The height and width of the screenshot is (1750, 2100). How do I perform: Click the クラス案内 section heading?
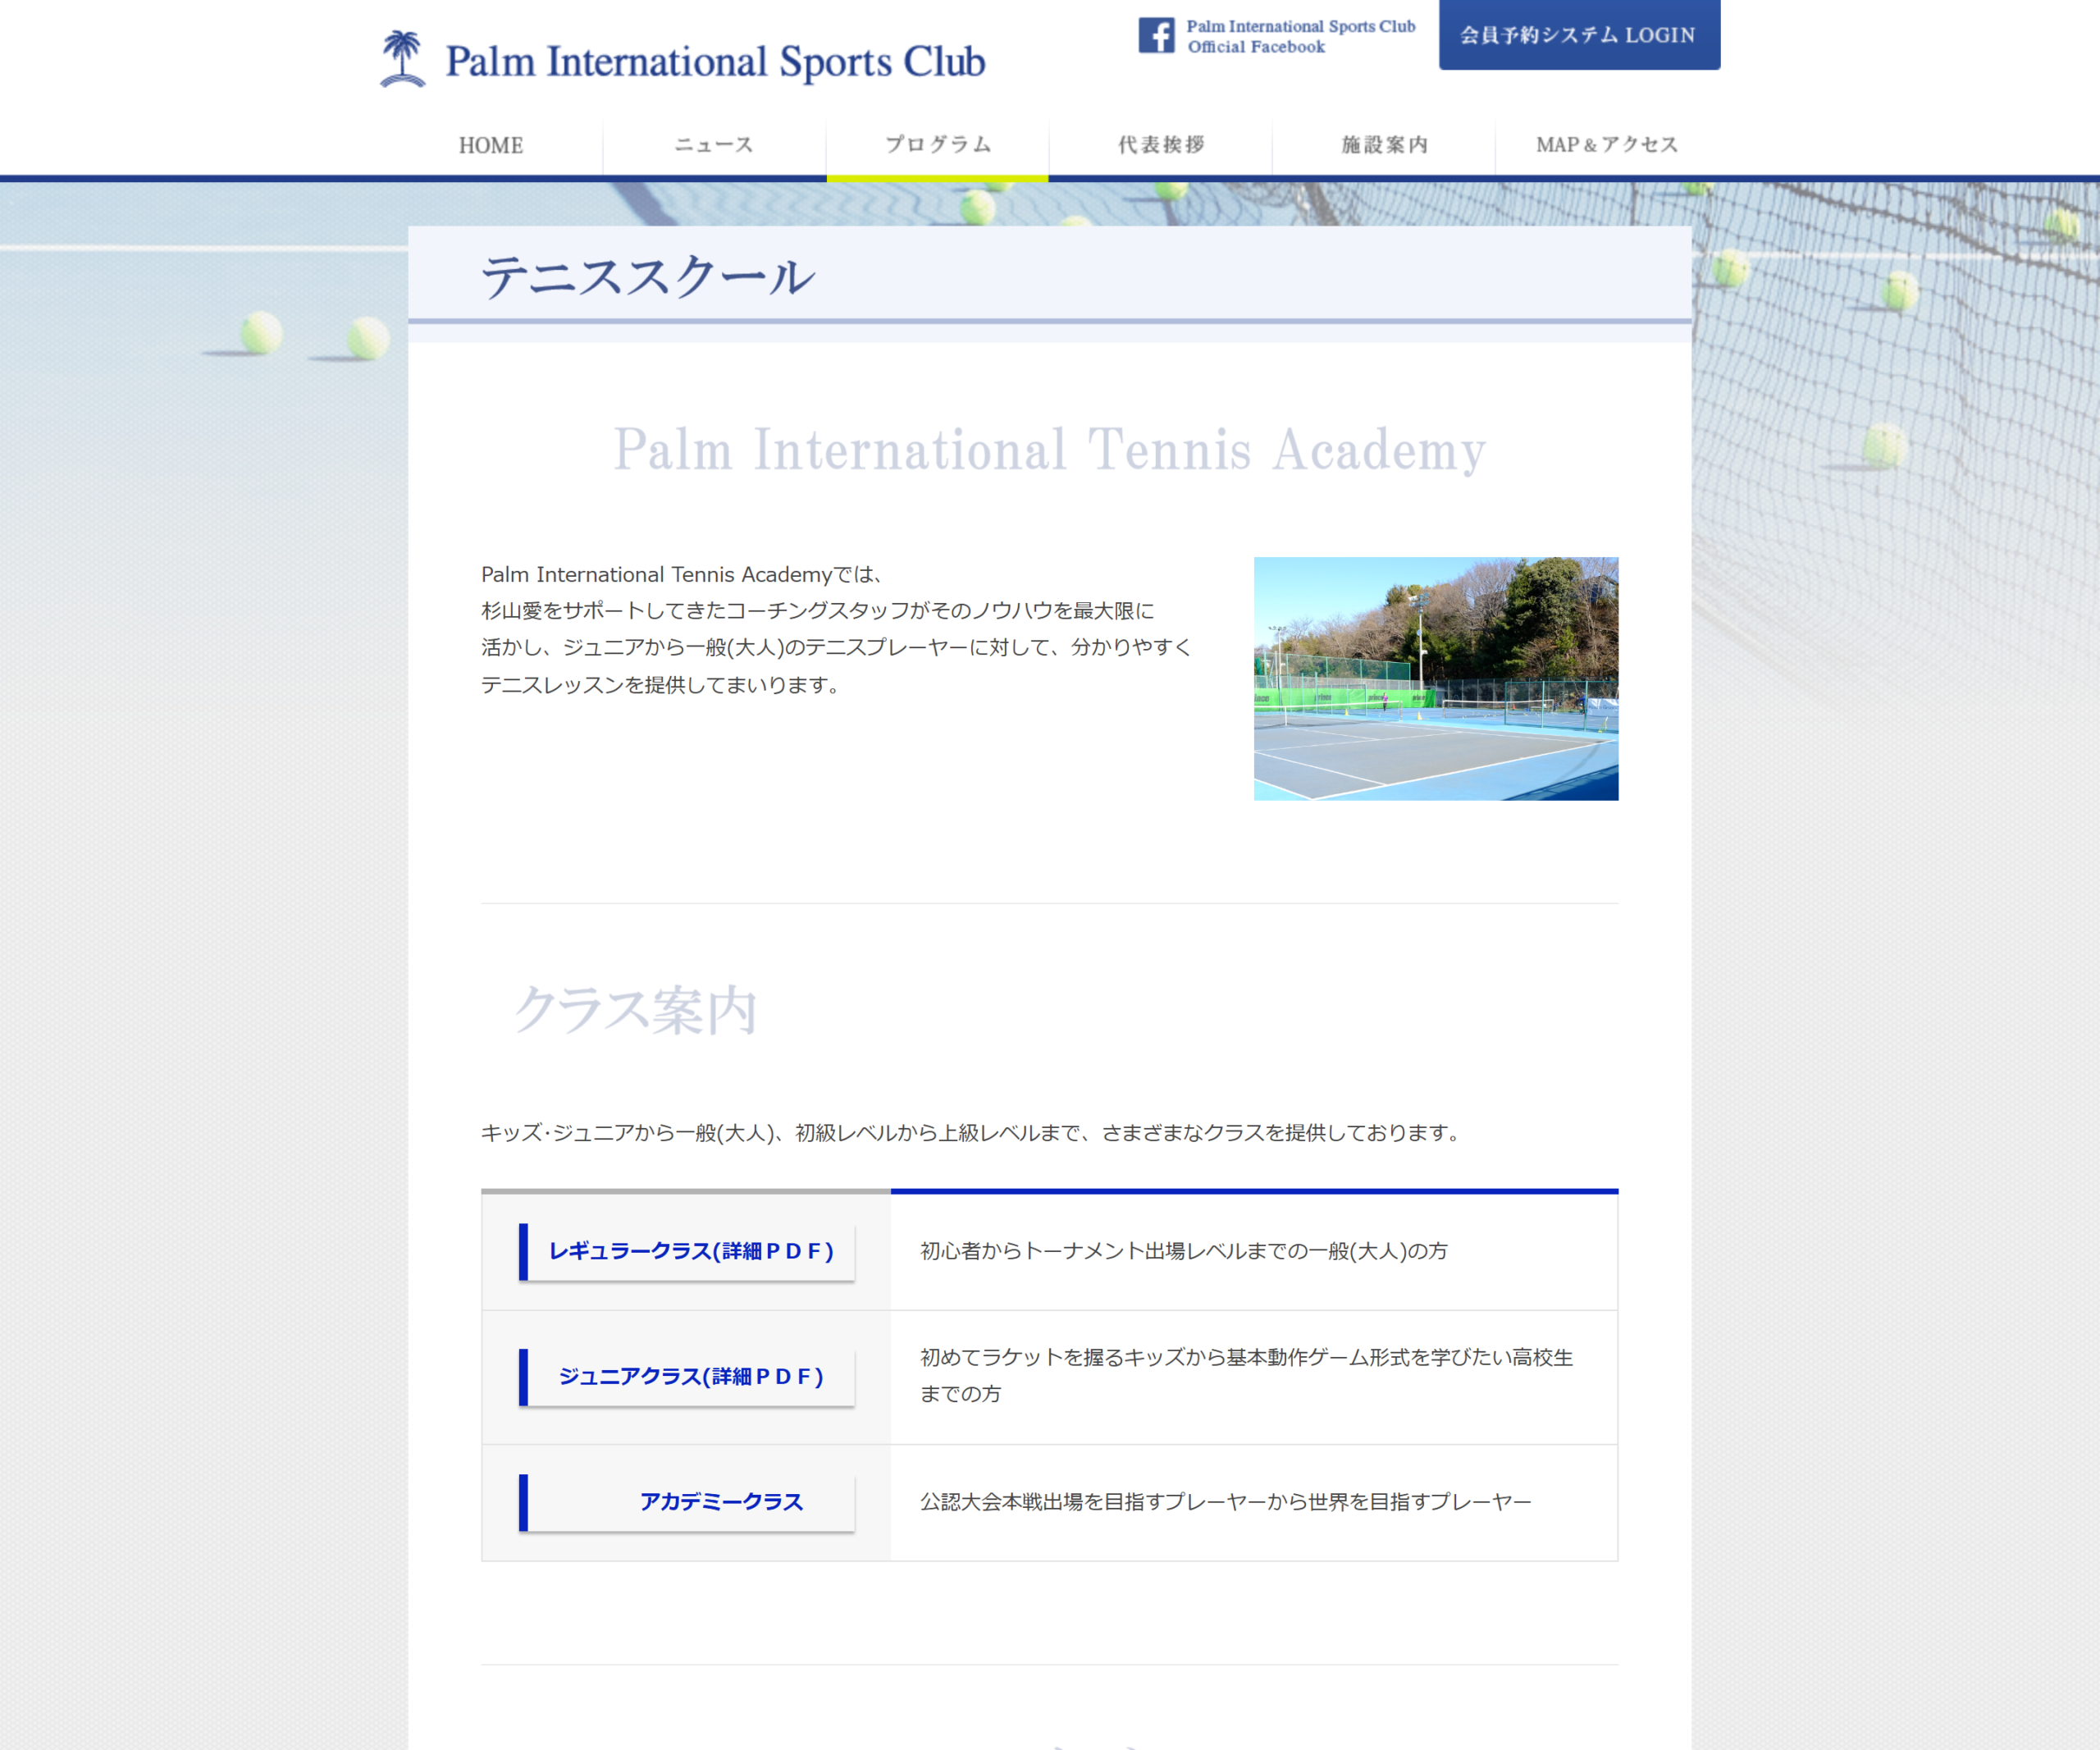(x=635, y=1010)
